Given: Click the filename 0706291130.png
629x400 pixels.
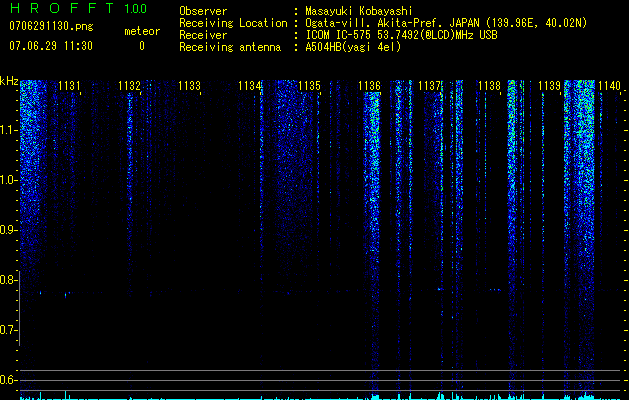Looking at the screenshot, I should (51, 26).
